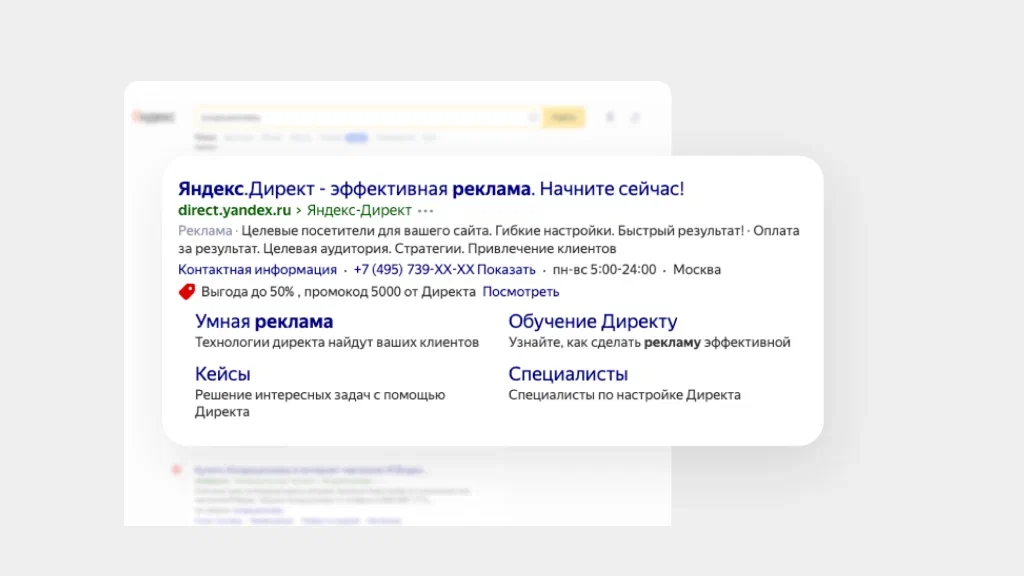
Task: Open the Контактная информация link
Action: pos(257,270)
